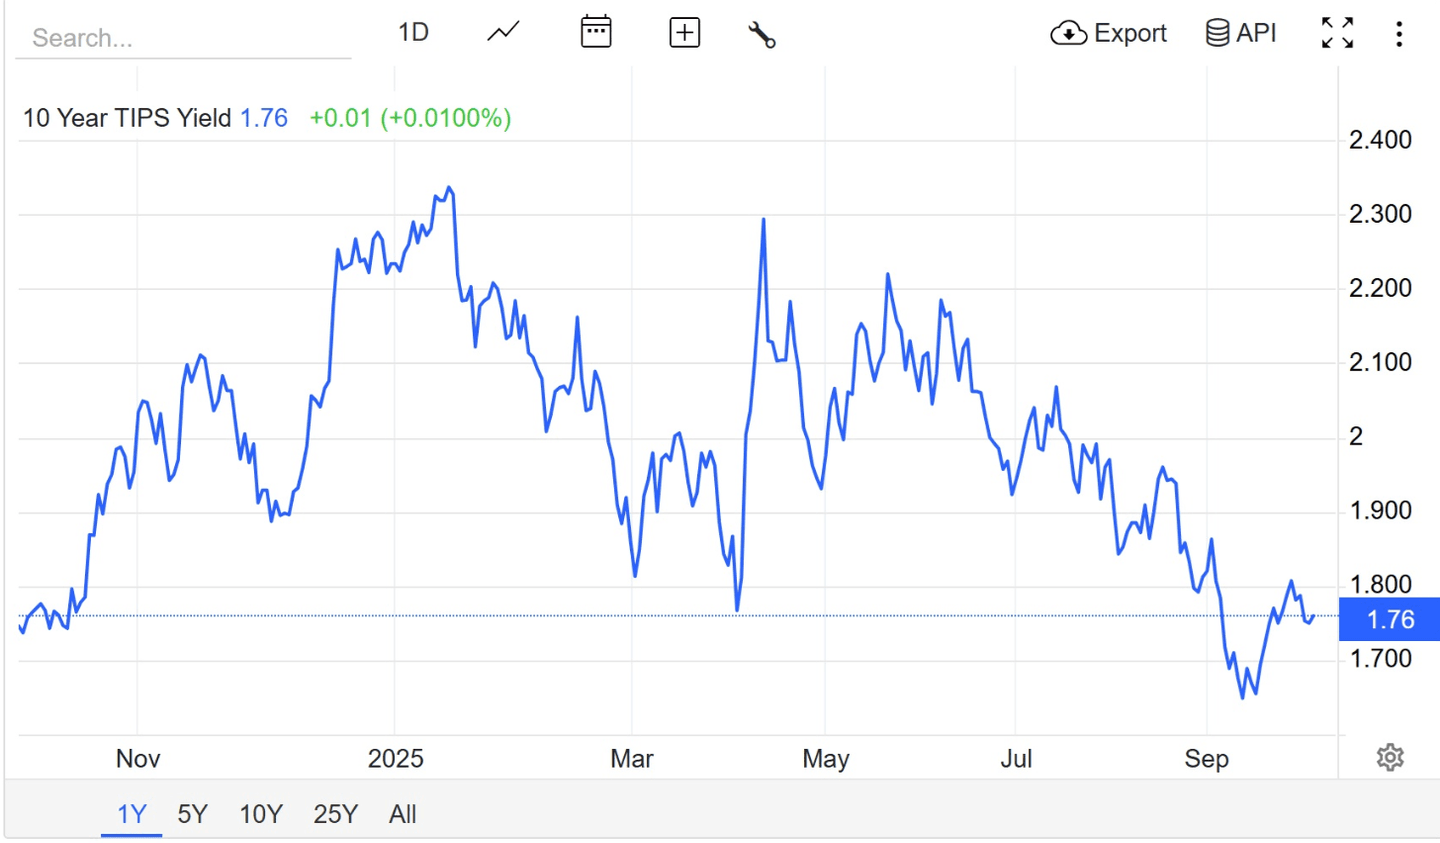Open the chart type line icon
This screenshot has width=1440, height=843.
503,32
